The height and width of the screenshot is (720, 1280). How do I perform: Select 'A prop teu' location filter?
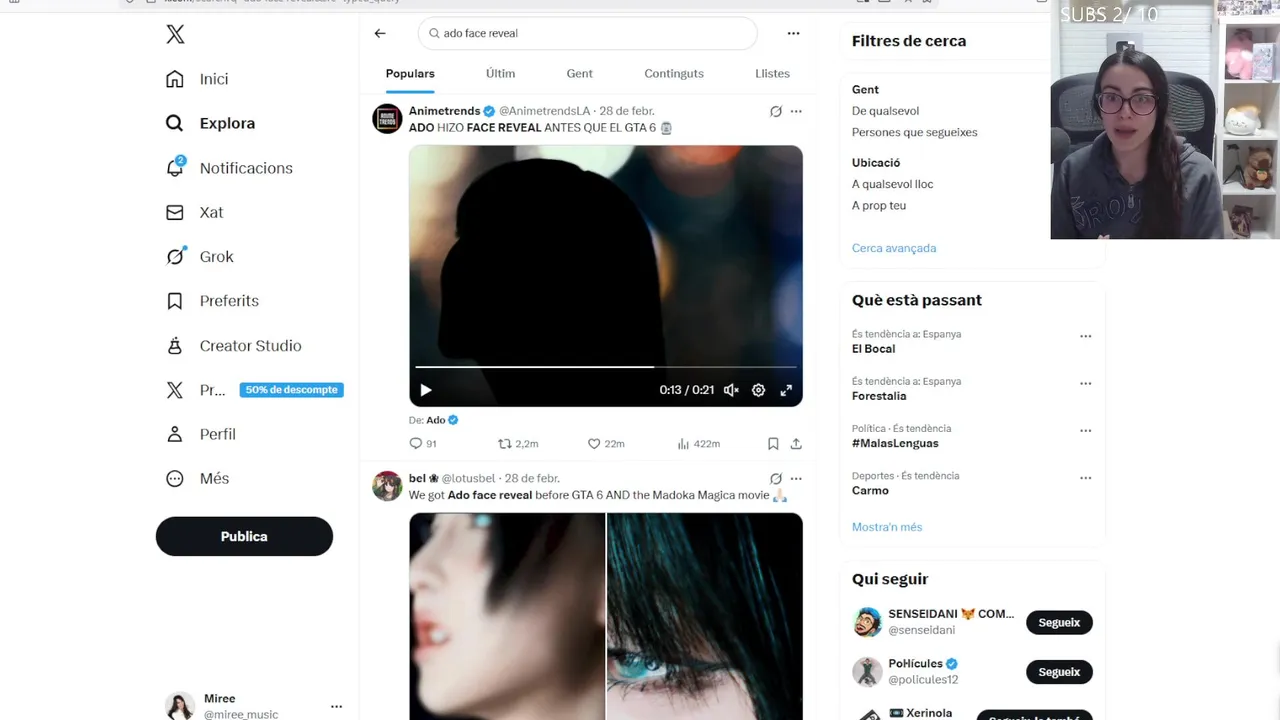tap(878, 206)
